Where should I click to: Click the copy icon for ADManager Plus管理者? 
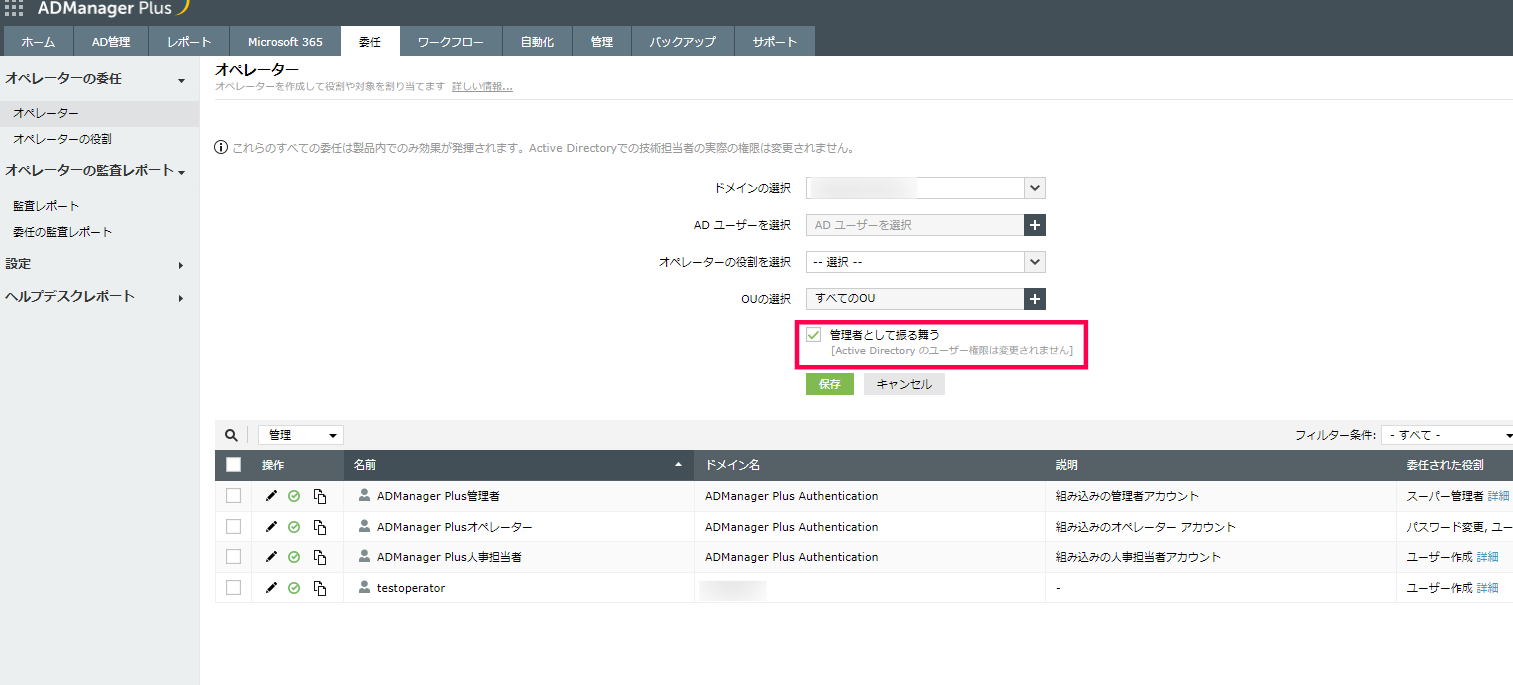pyautogui.click(x=320, y=496)
